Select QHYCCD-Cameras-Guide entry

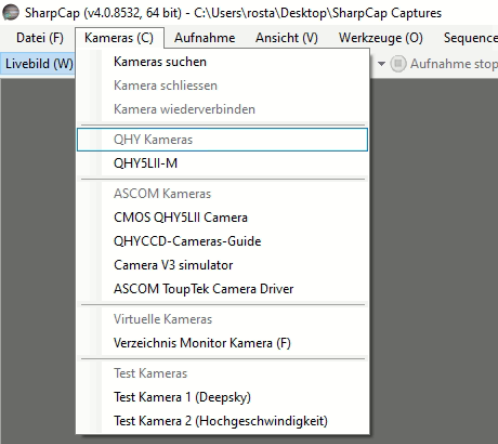222,241
